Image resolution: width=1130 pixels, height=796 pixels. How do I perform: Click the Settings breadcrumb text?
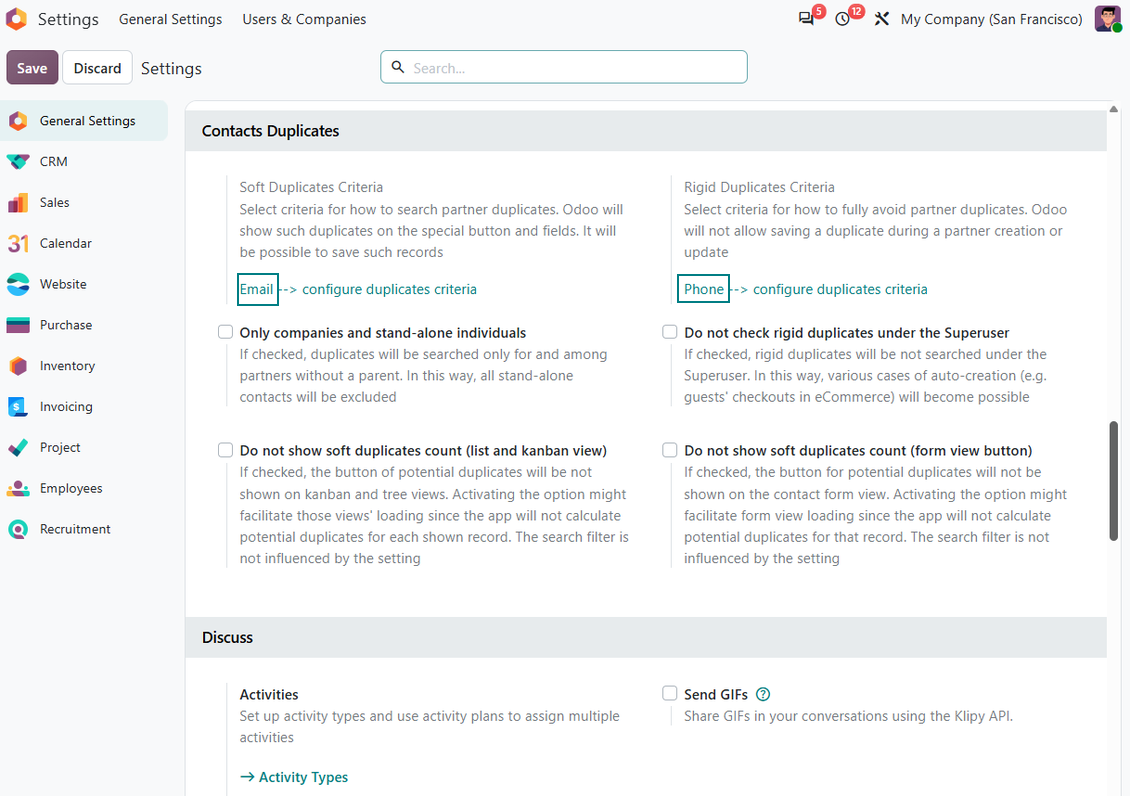172,68
